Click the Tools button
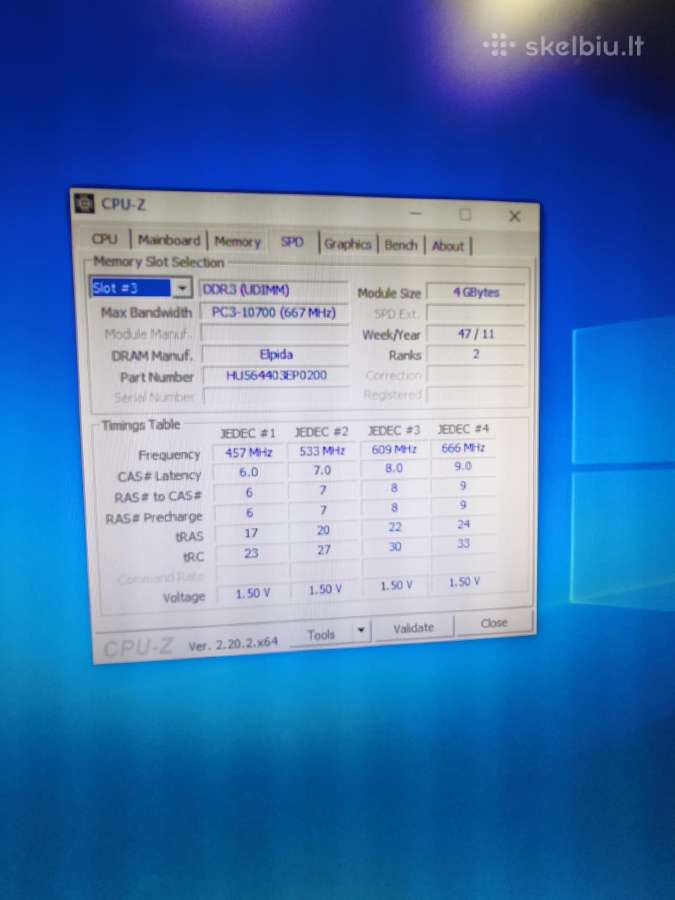 pyautogui.click(x=321, y=634)
